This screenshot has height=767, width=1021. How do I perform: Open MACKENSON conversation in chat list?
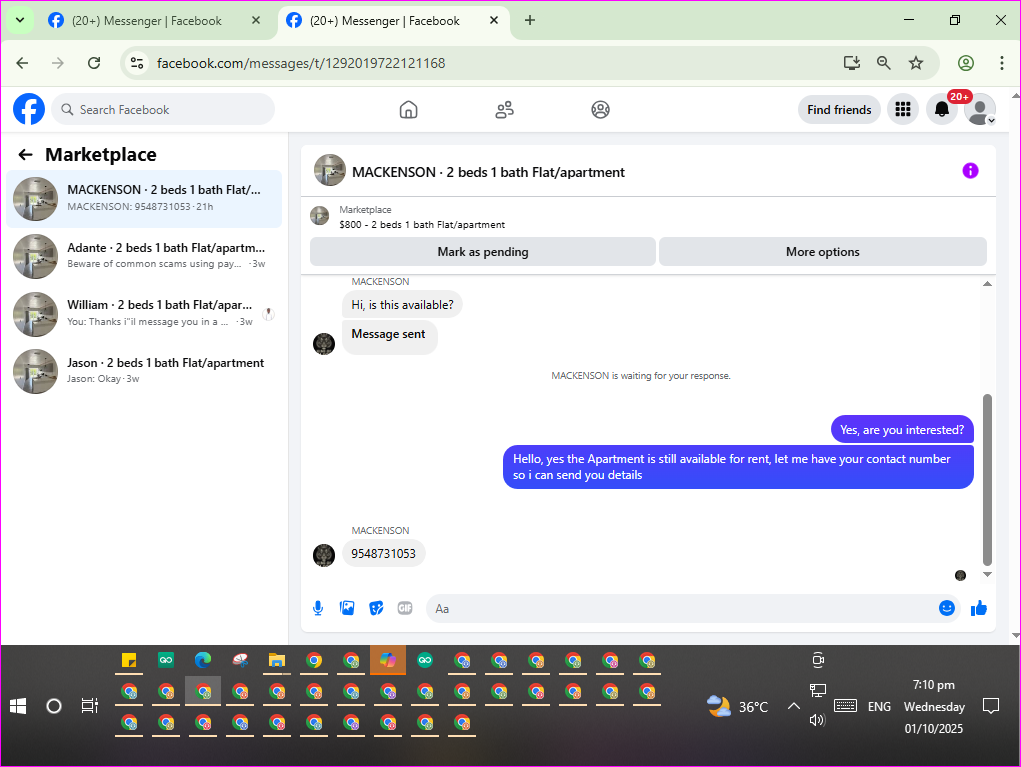(x=144, y=199)
